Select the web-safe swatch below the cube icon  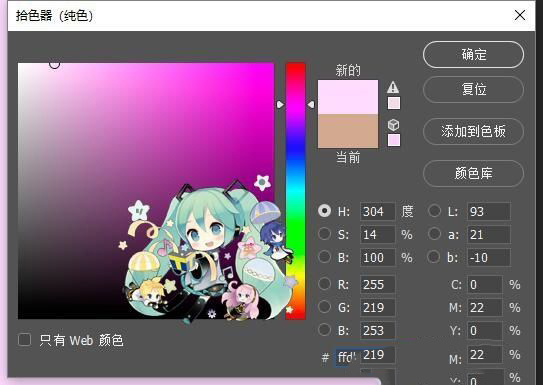pyautogui.click(x=394, y=140)
